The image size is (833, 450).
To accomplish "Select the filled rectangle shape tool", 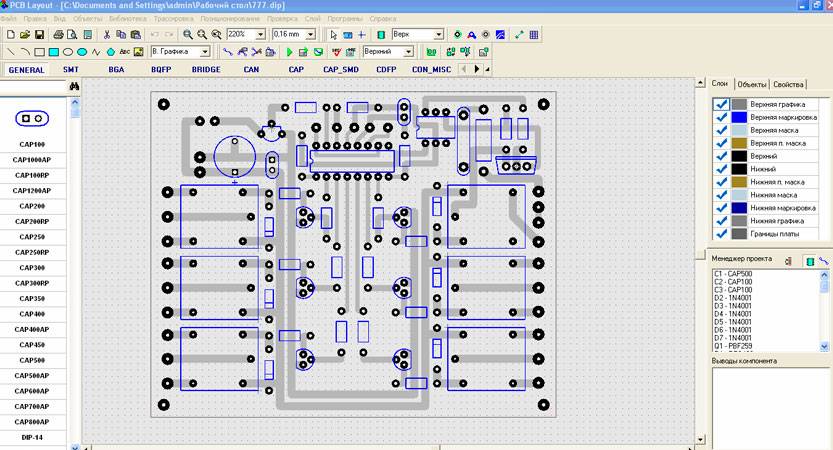I will point(54,52).
